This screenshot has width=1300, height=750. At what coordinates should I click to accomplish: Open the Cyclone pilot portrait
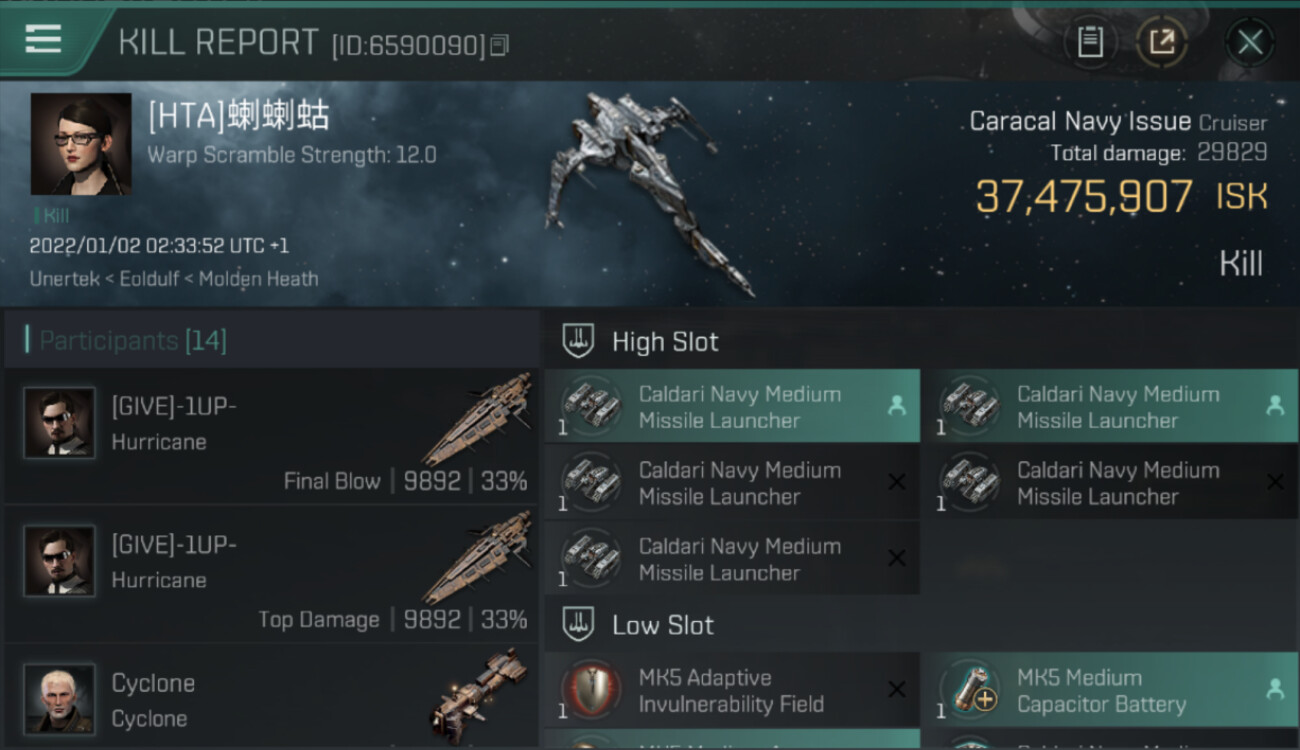[60, 698]
